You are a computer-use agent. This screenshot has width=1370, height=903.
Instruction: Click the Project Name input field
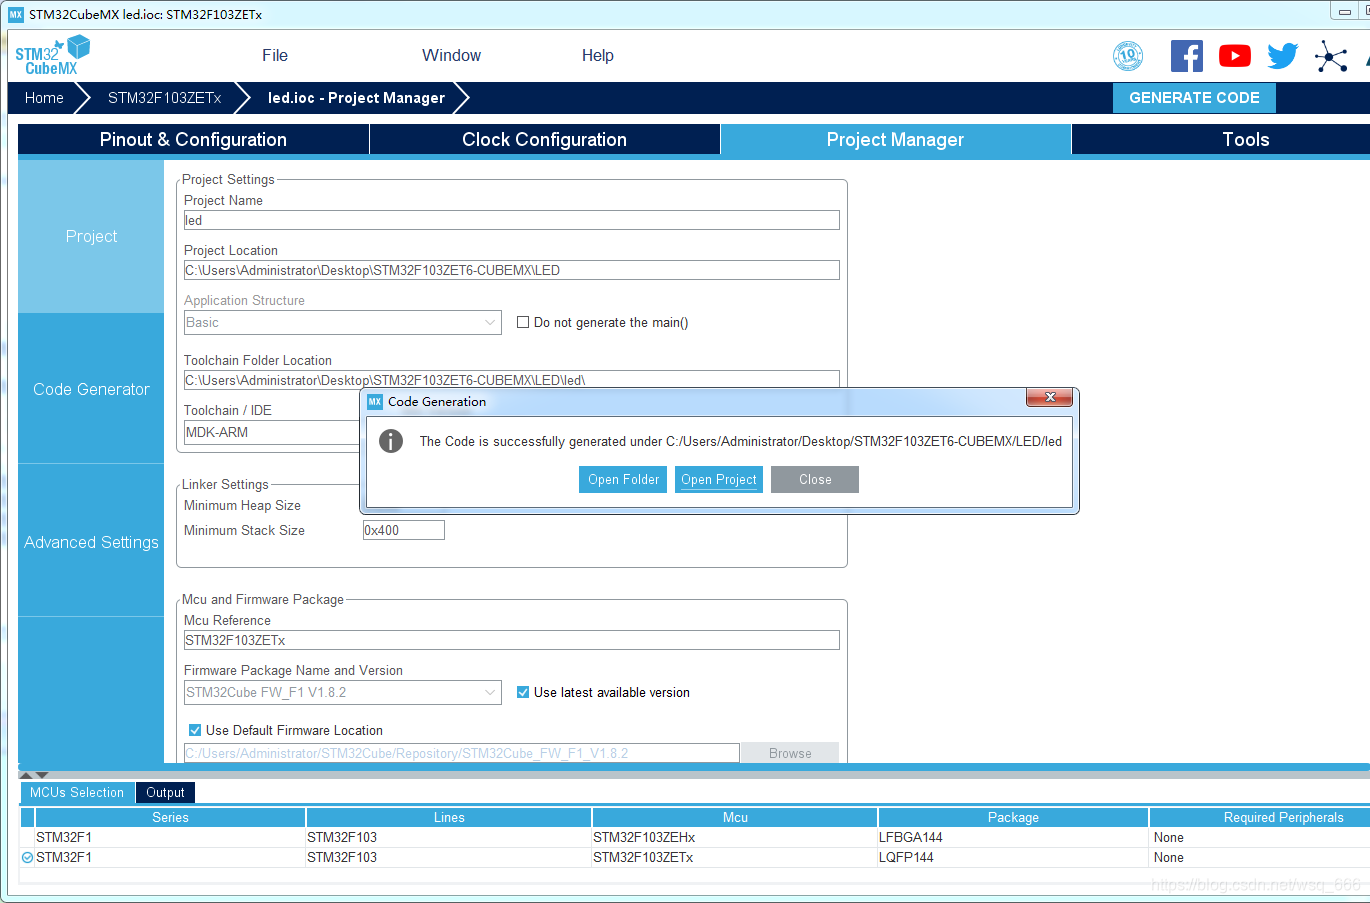pos(512,220)
